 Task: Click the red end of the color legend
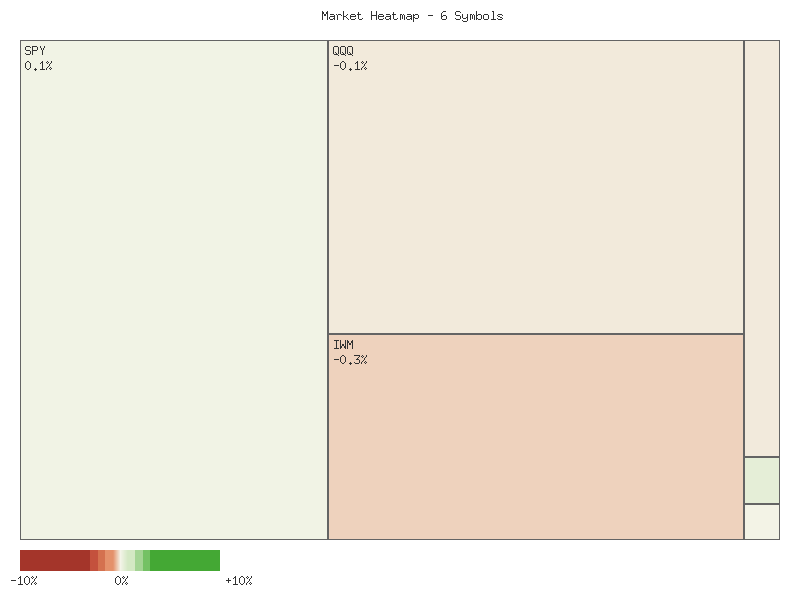point(40,561)
